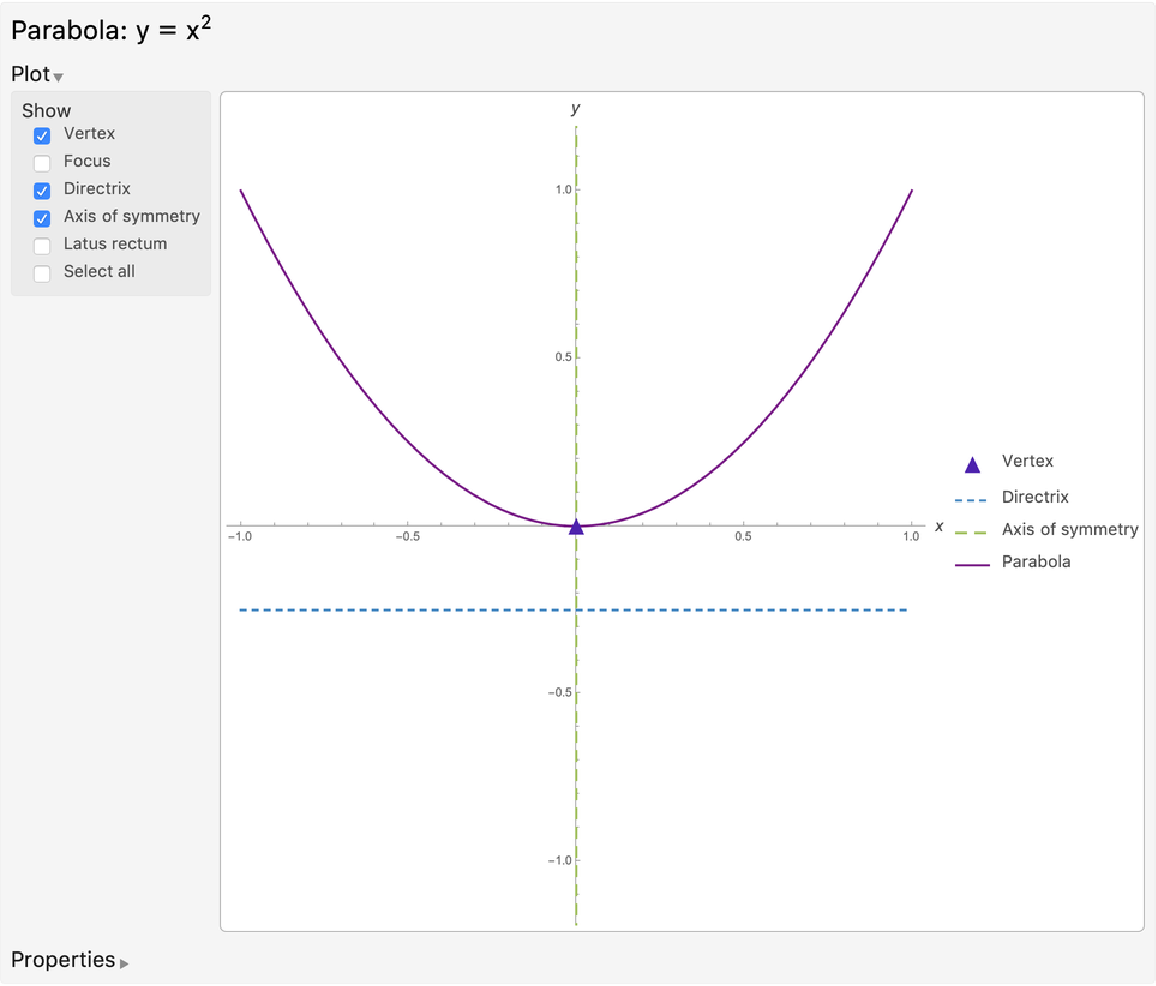Screen dimensions: 1156x986
Task: Disable the Directrix checkbox
Action: 42,190
